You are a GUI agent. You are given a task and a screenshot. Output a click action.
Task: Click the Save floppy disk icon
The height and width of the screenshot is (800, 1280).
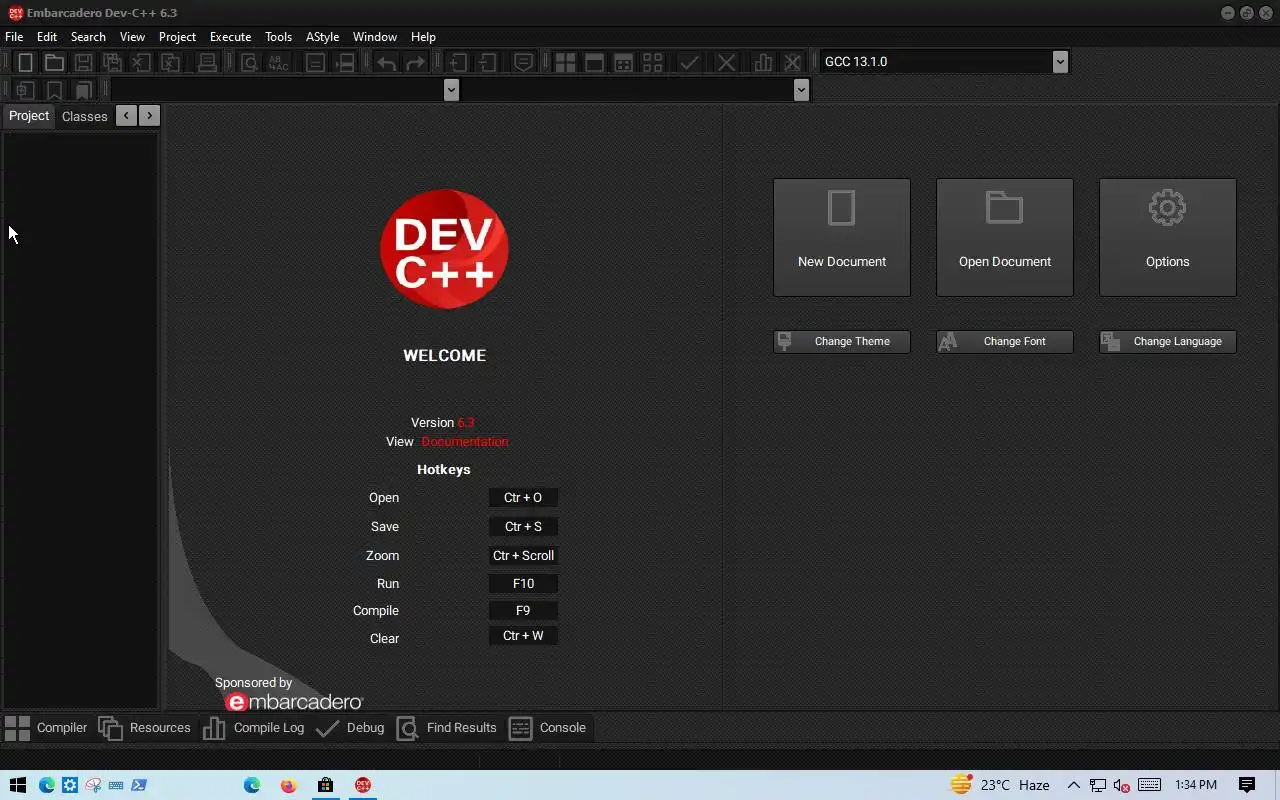83,62
